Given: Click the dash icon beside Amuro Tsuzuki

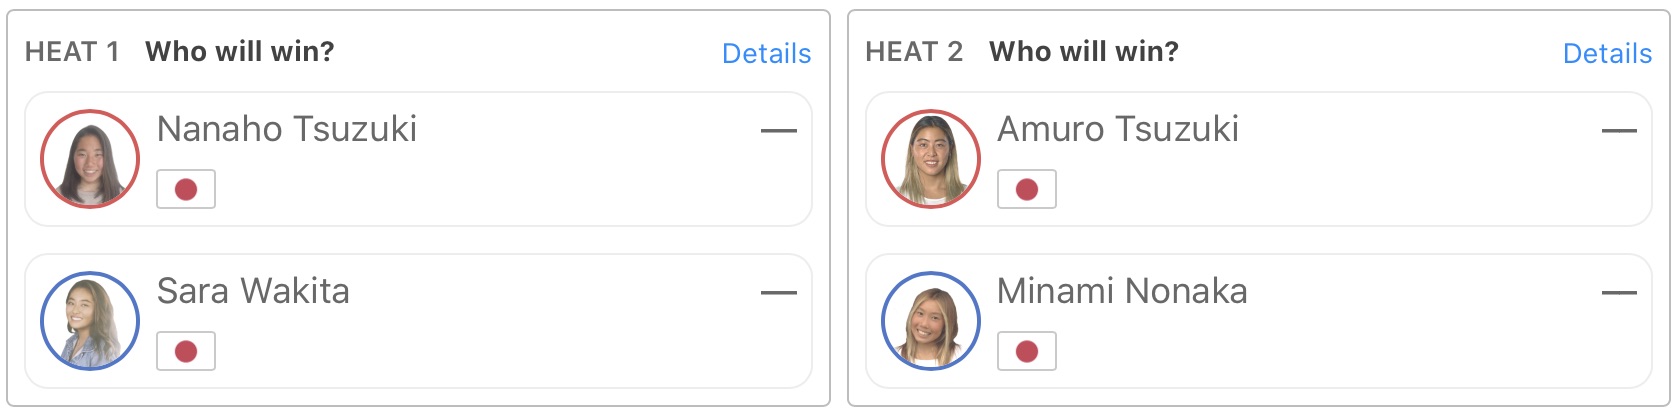Looking at the screenshot, I should coord(1618,130).
